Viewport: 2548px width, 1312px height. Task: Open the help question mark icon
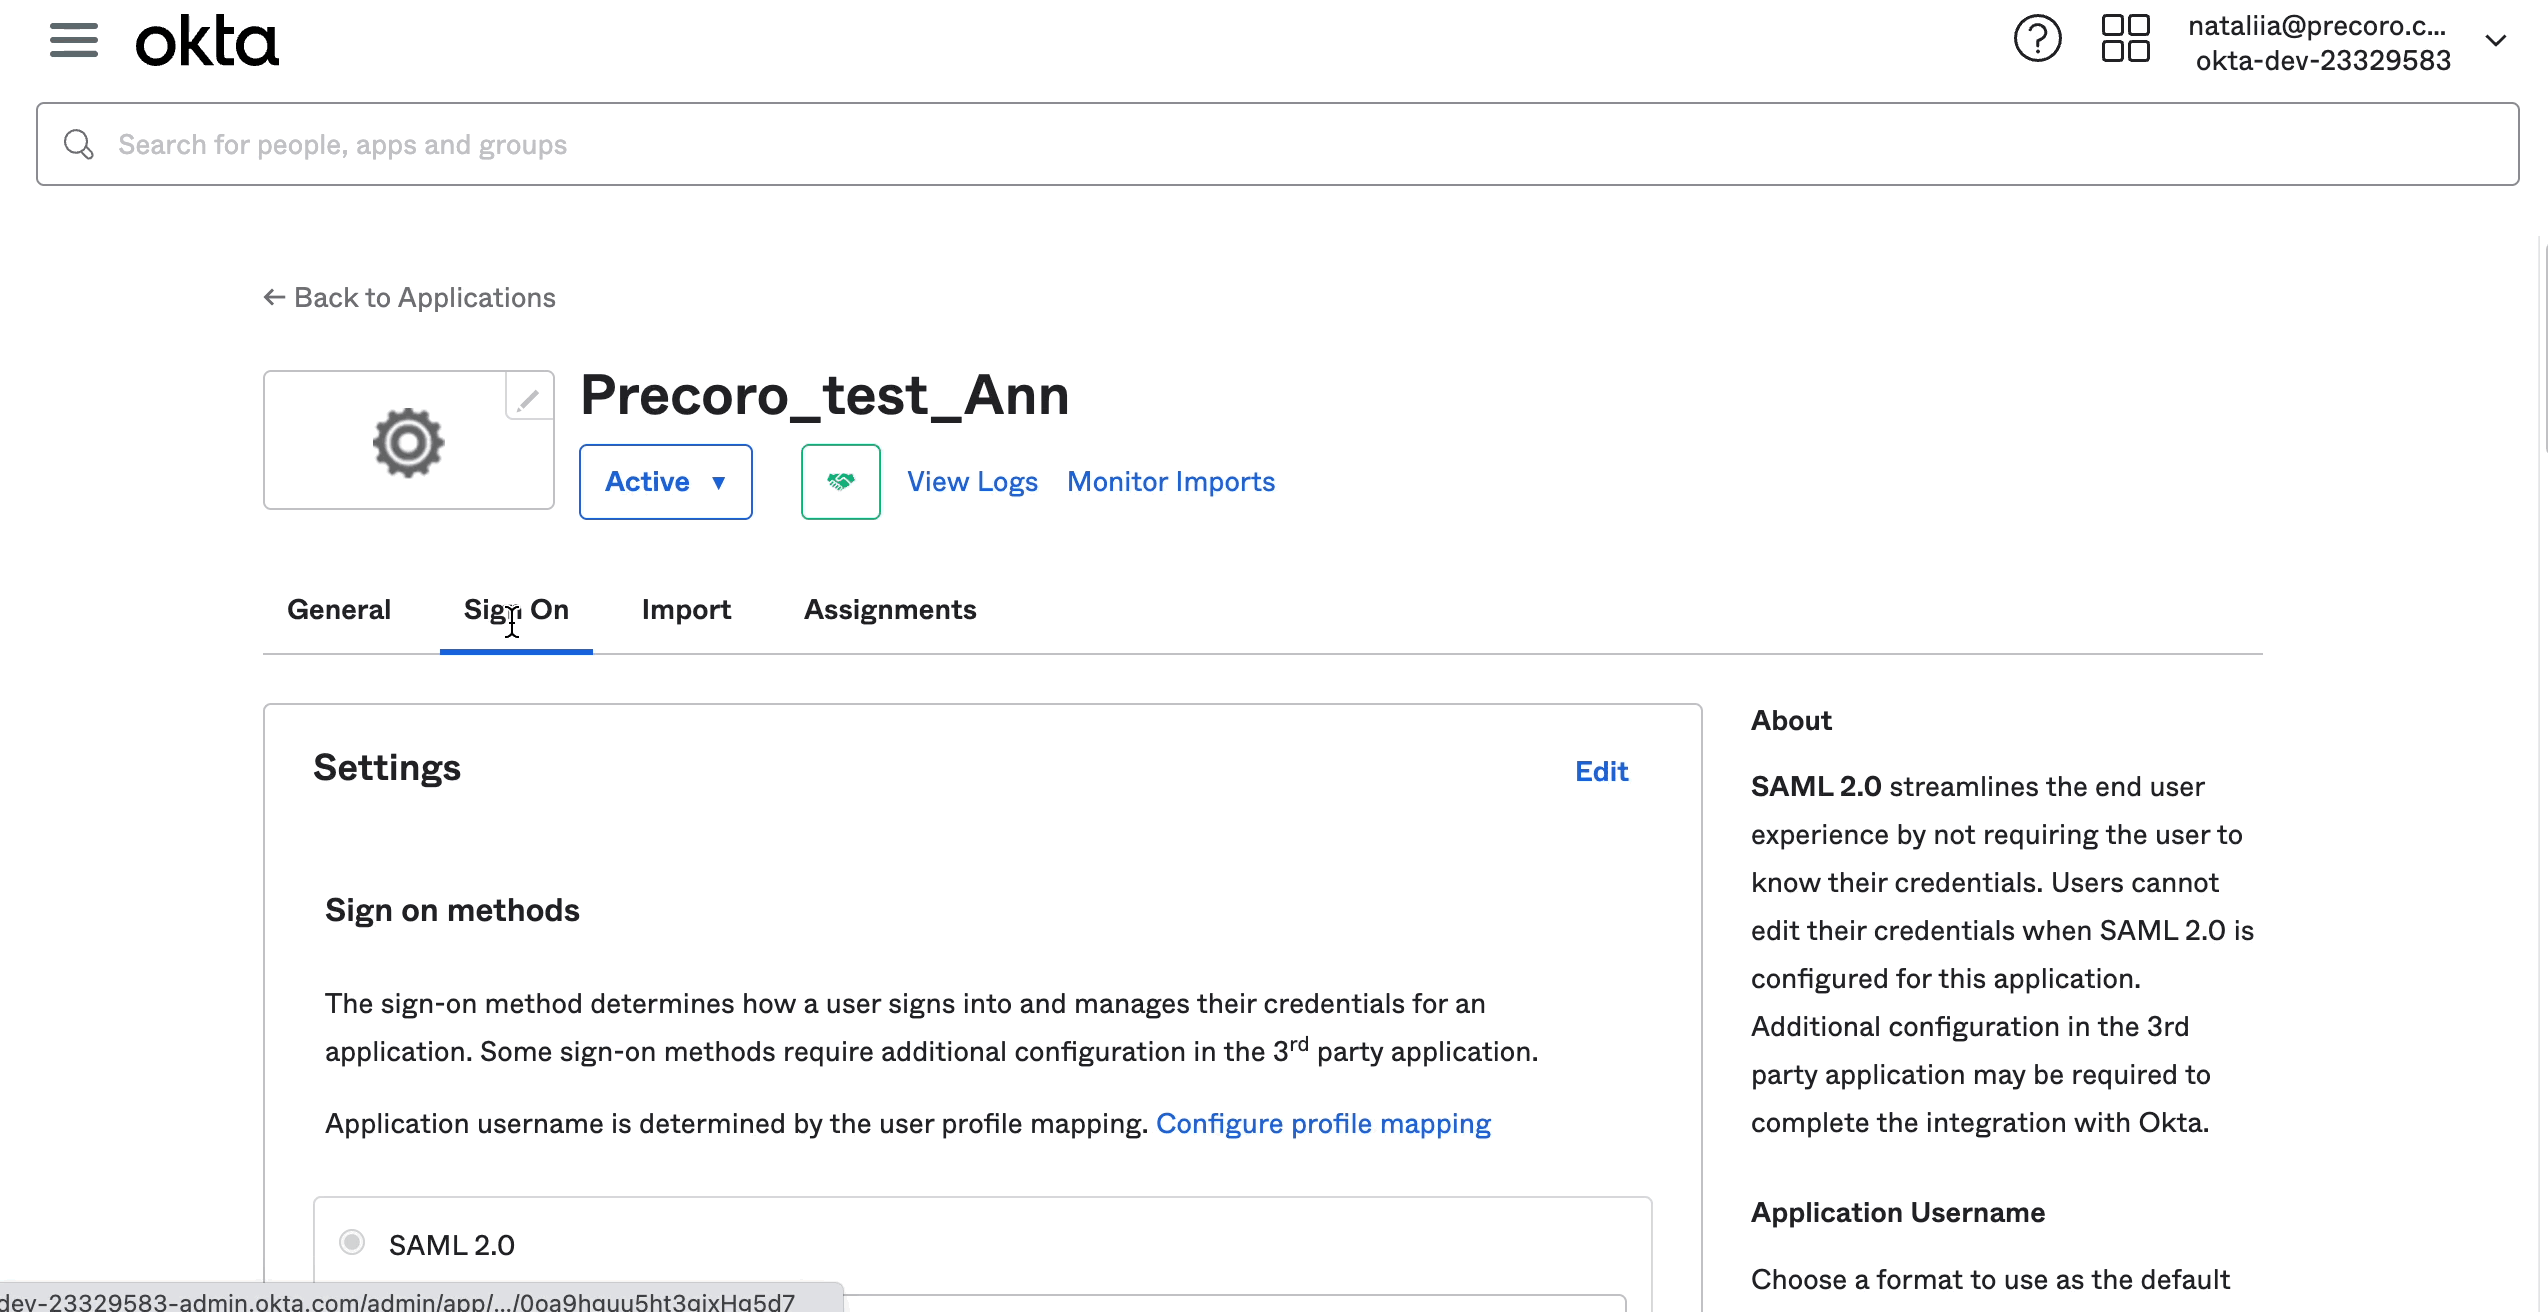click(2037, 40)
